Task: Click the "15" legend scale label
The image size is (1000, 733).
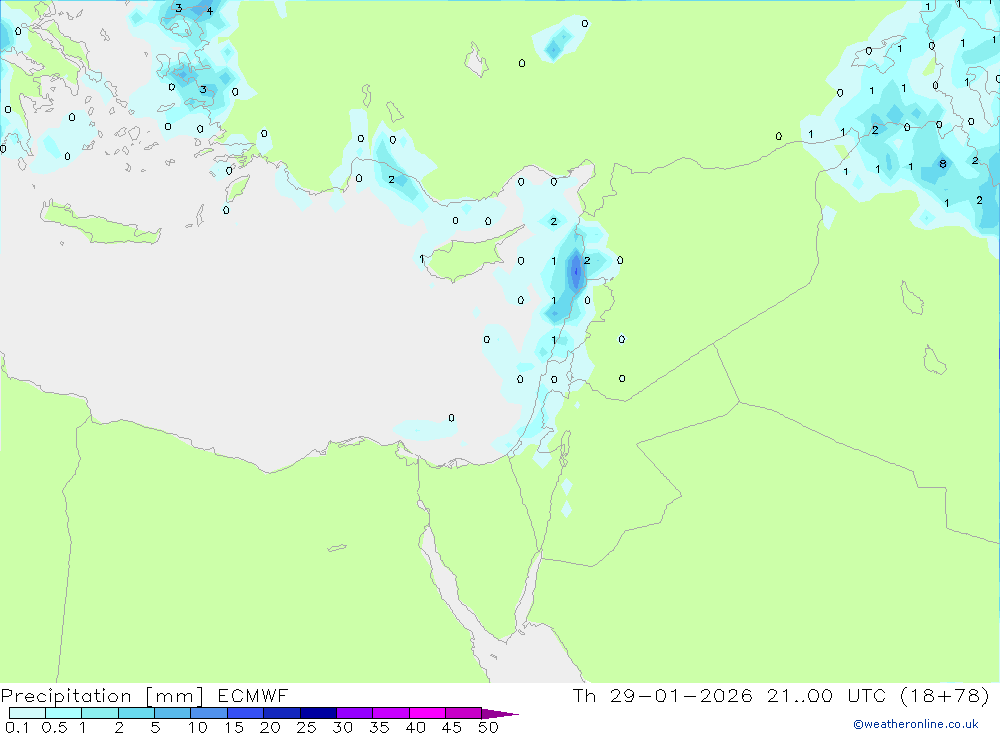Action: [234, 727]
